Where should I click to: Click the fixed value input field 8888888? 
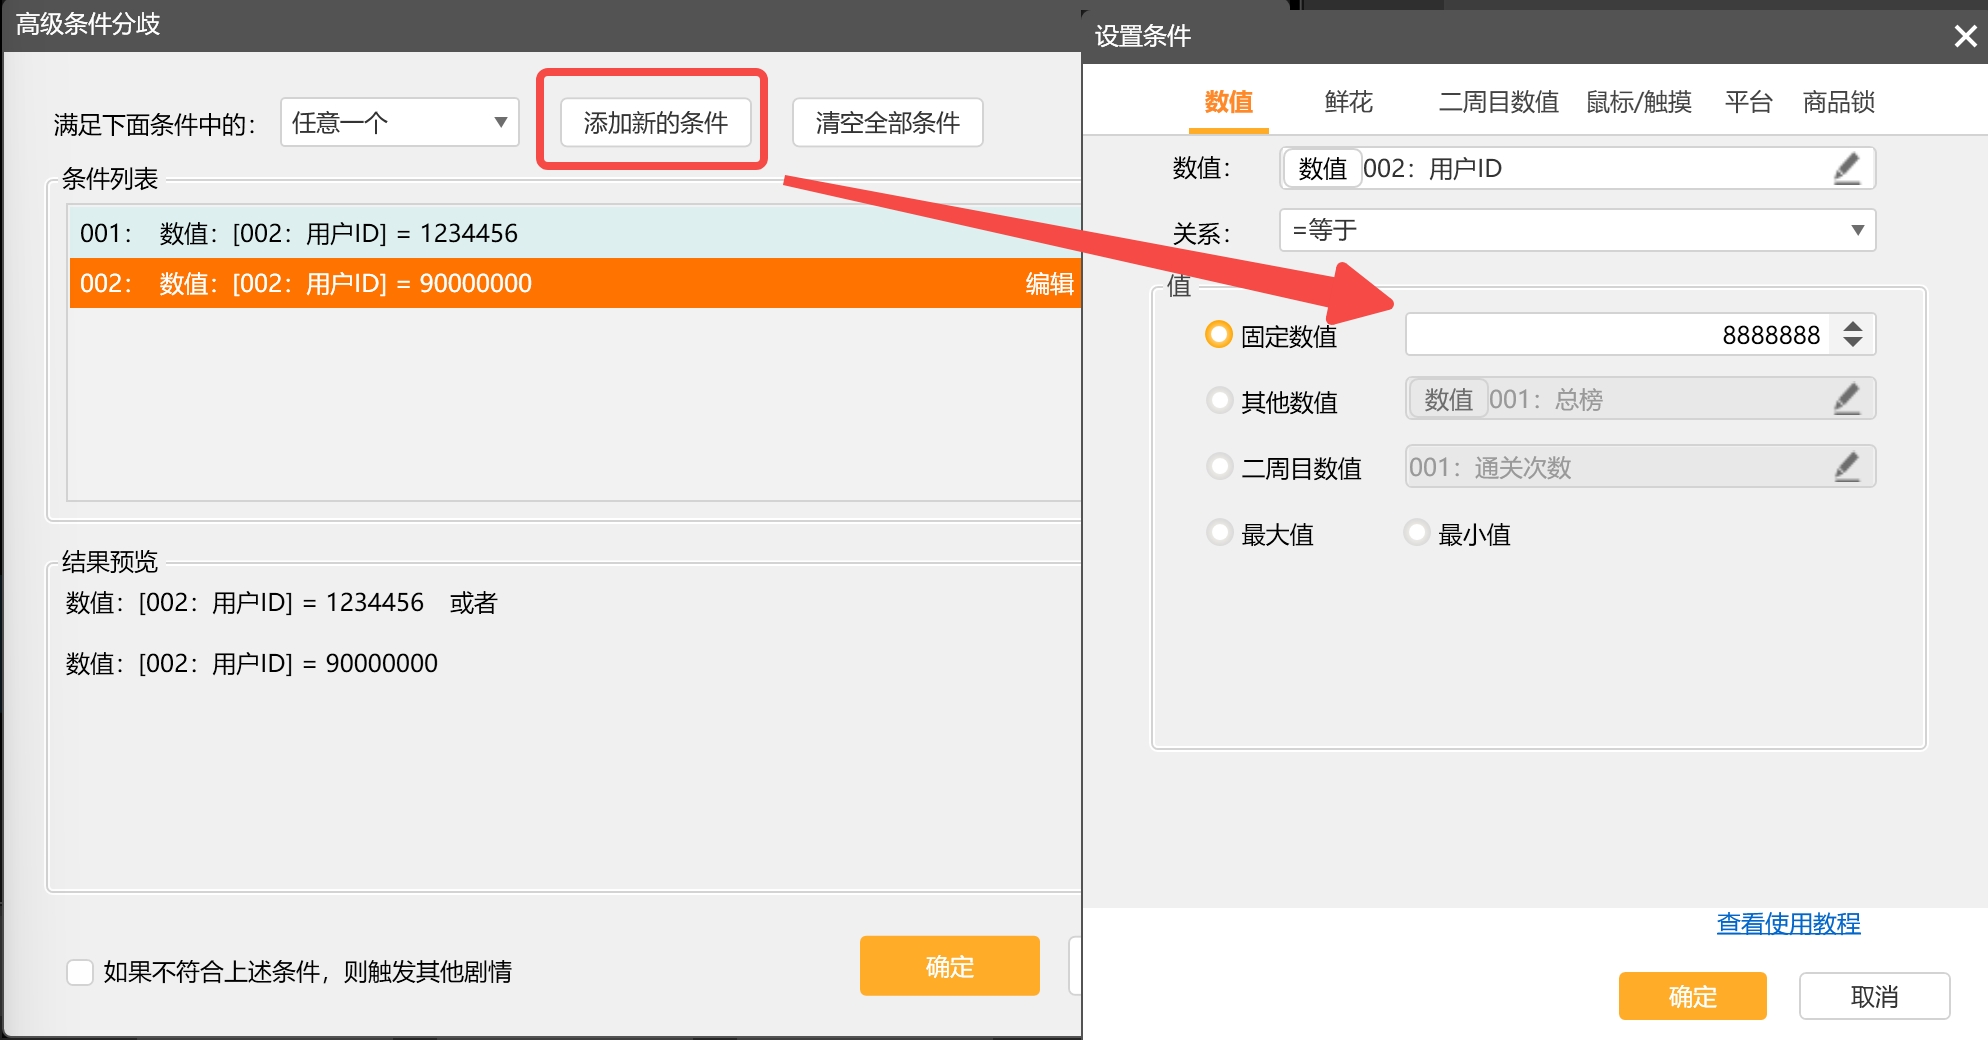1618,335
